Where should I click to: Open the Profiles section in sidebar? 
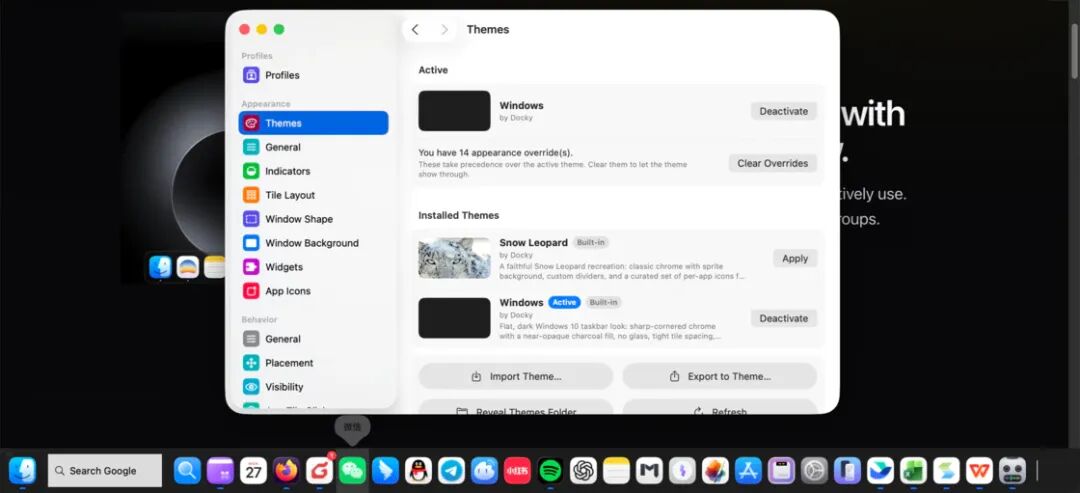pos(313,75)
